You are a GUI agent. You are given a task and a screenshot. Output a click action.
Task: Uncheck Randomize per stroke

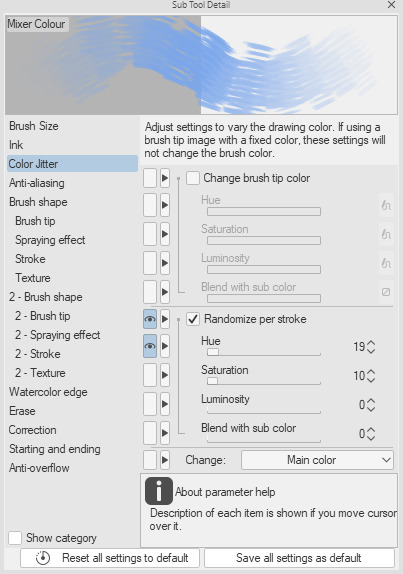193,319
